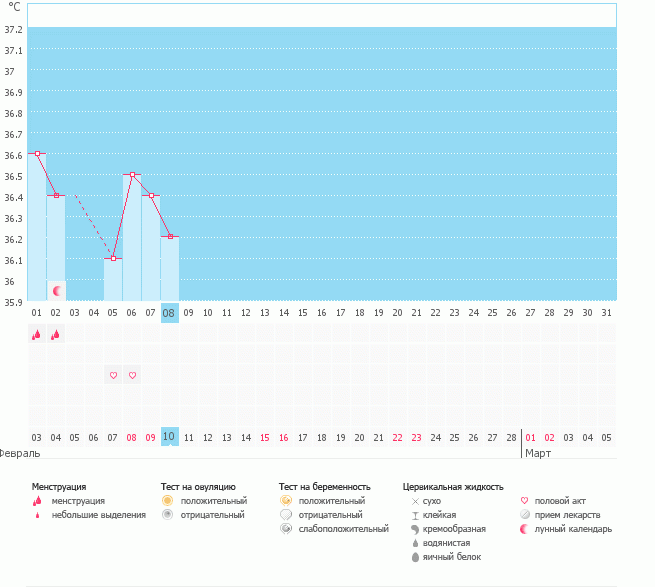The image size is (655, 587).
Task: Click the weak positive pregnancy test legend icon
Action: [286, 528]
